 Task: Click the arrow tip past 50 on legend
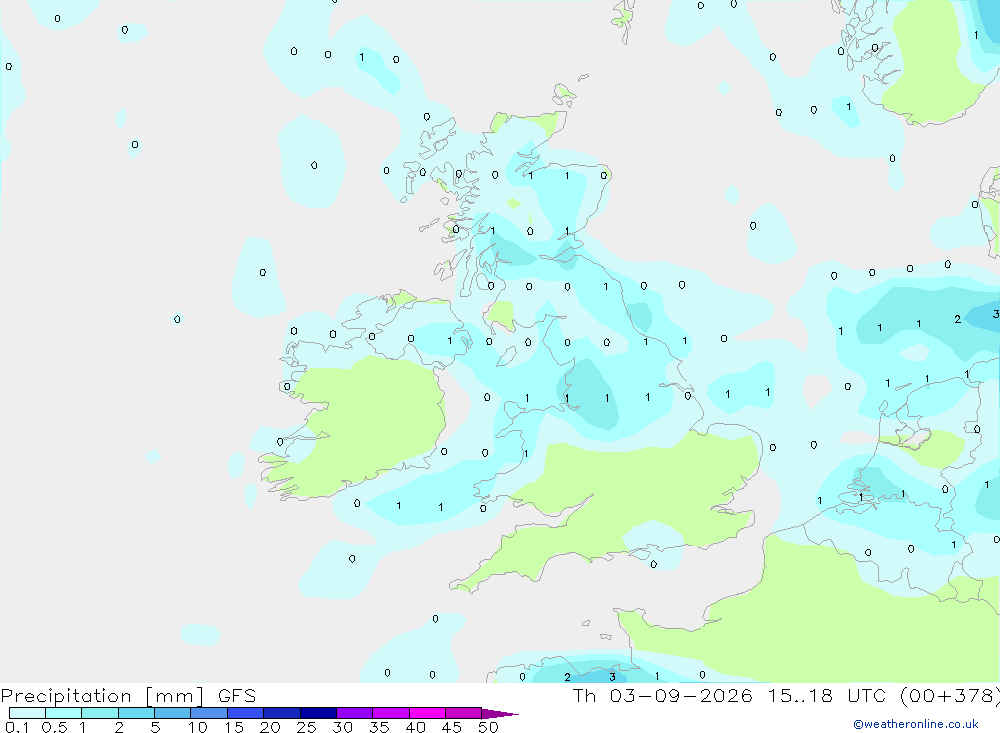point(501,713)
